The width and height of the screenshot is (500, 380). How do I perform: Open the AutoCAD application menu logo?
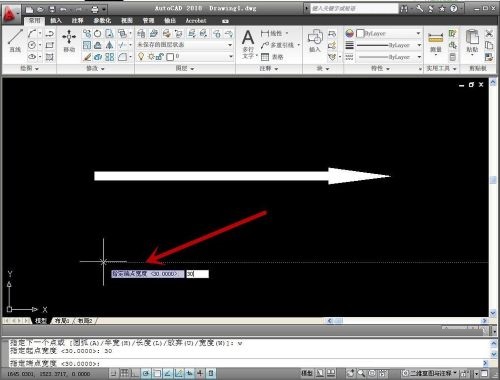coord(10,14)
